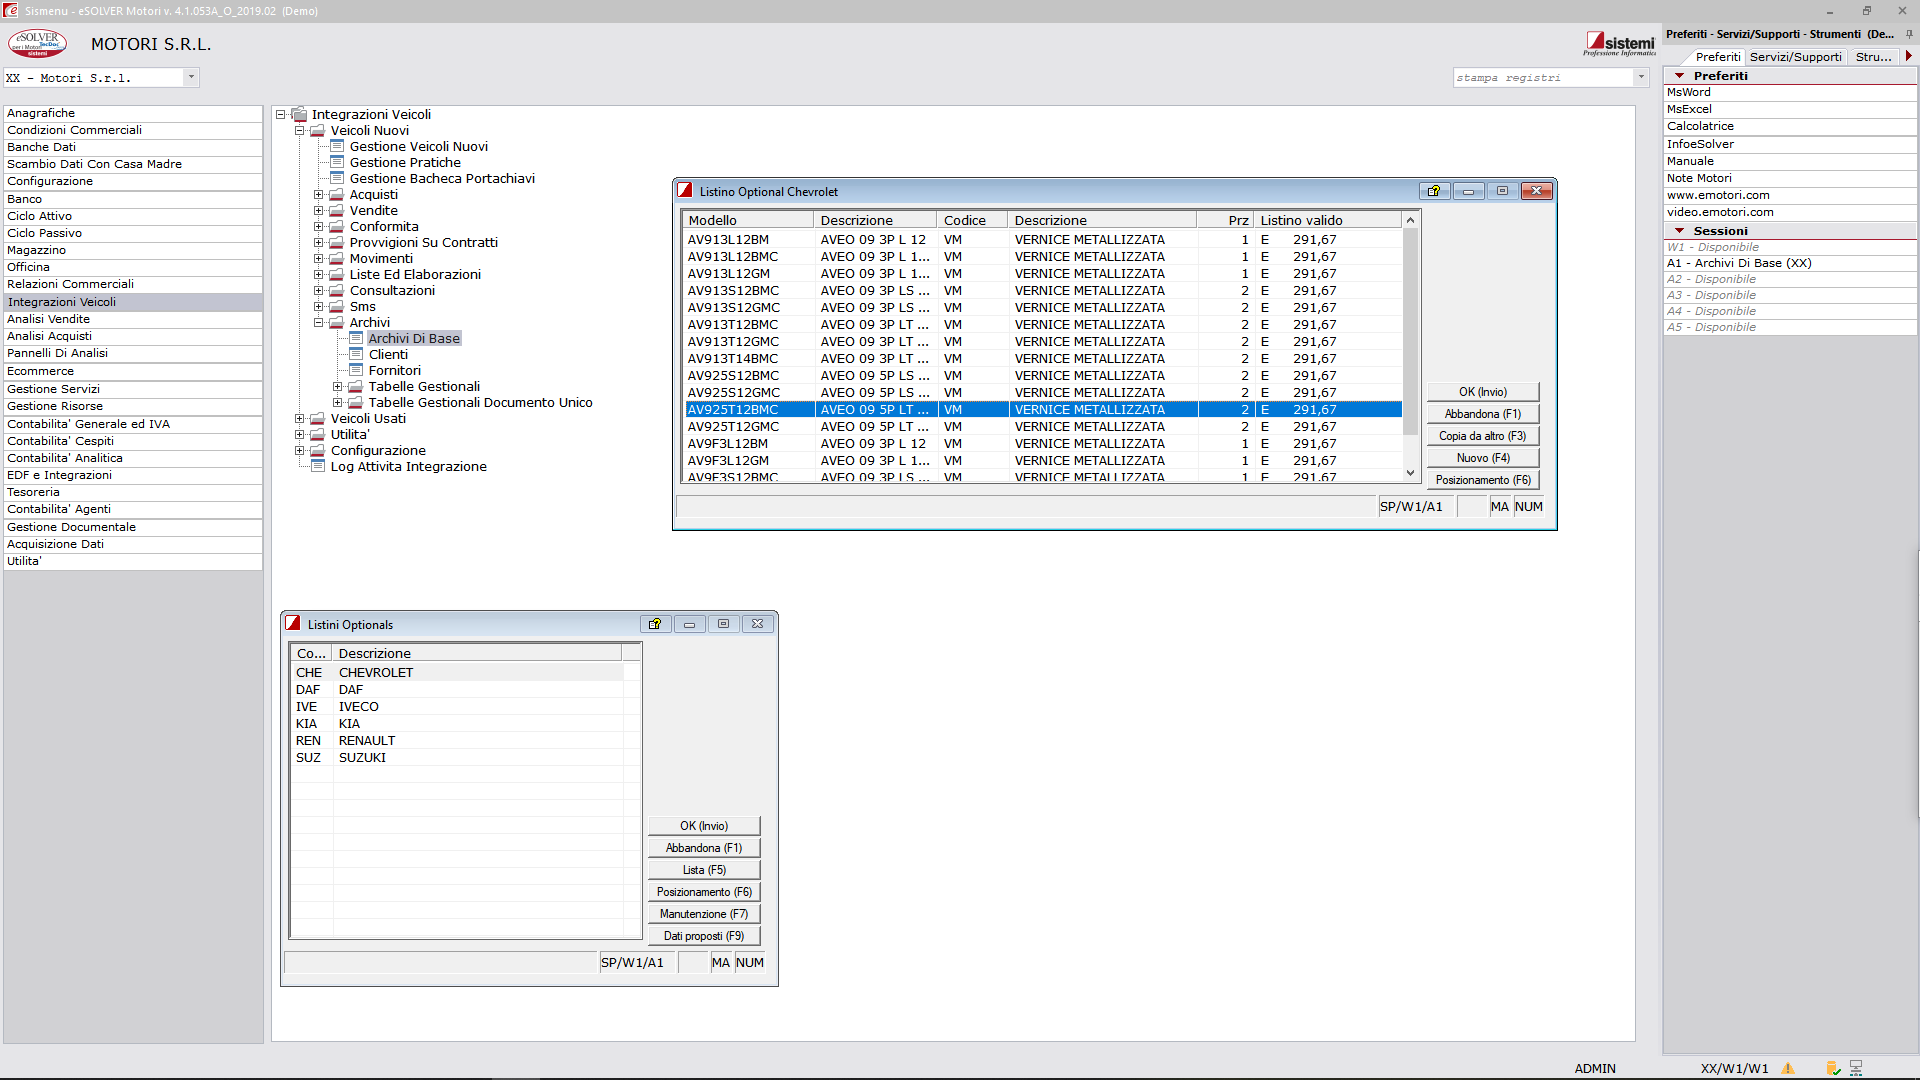This screenshot has width=1920, height=1080.
Task: Maximize the Listini Optionals window
Action: 723,624
